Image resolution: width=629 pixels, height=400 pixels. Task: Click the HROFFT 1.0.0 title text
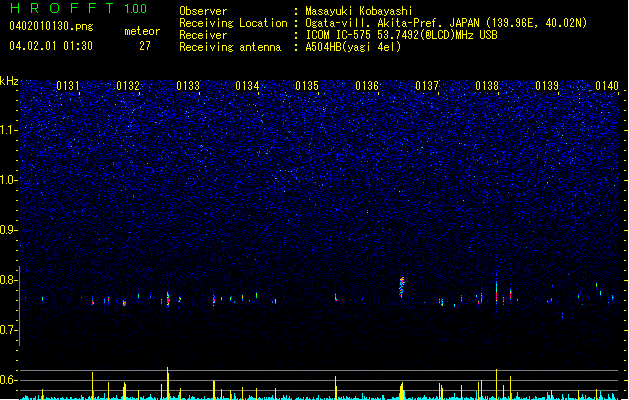79,8
